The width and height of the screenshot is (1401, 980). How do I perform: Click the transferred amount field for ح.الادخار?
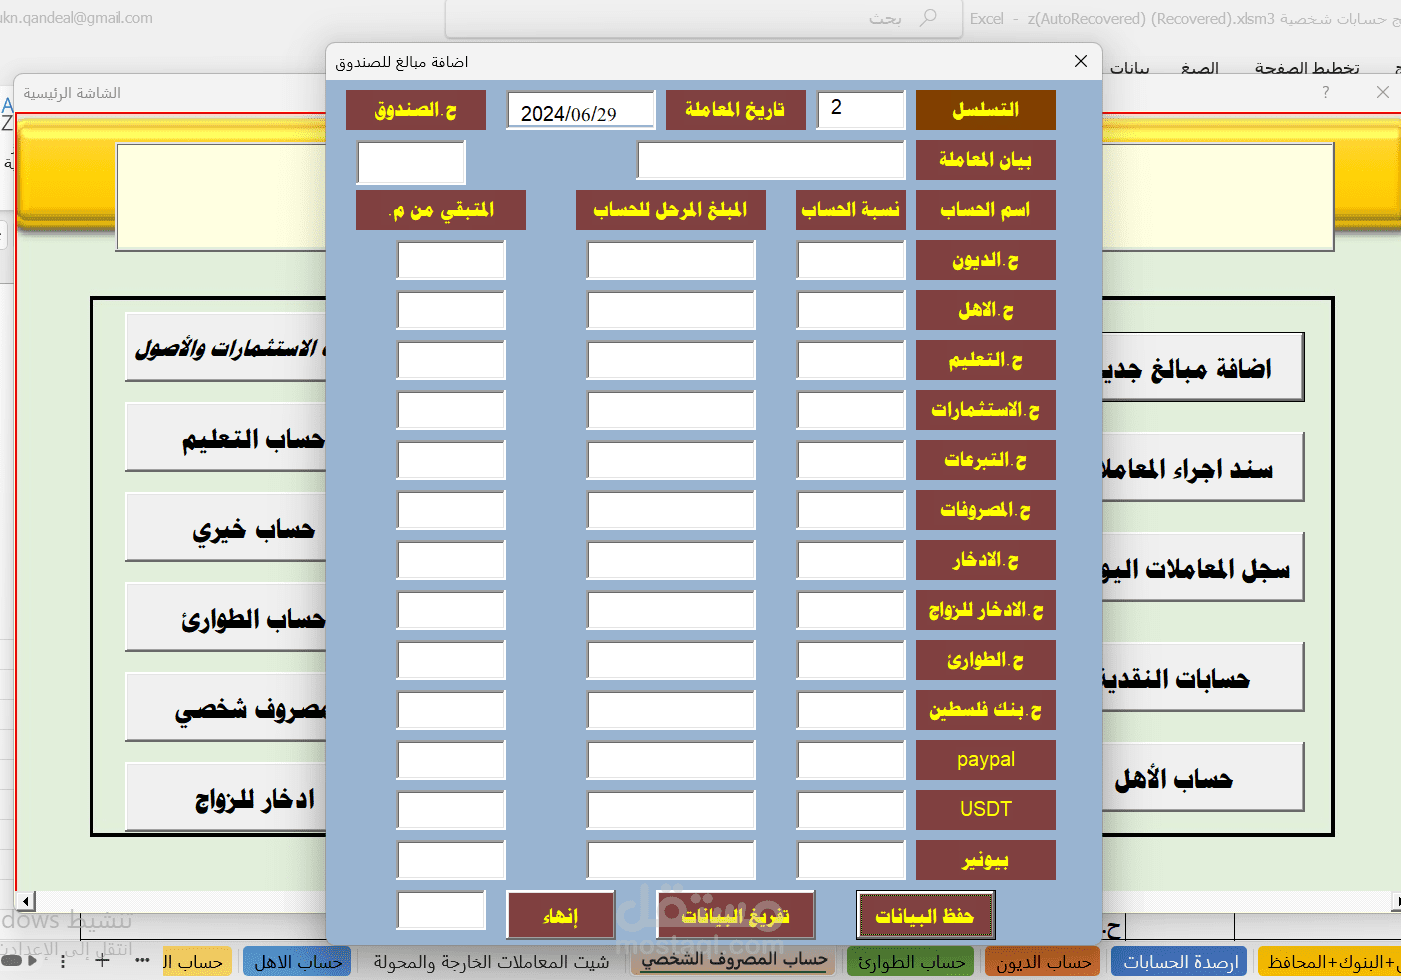click(671, 560)
